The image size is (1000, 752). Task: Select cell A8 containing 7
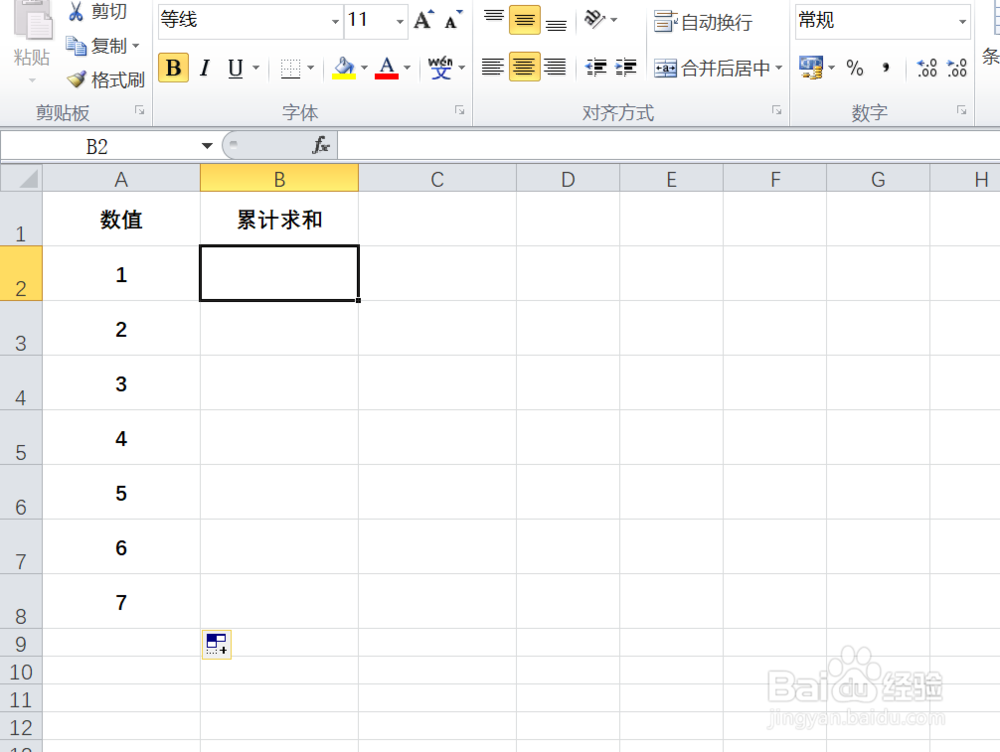point(121,601)
